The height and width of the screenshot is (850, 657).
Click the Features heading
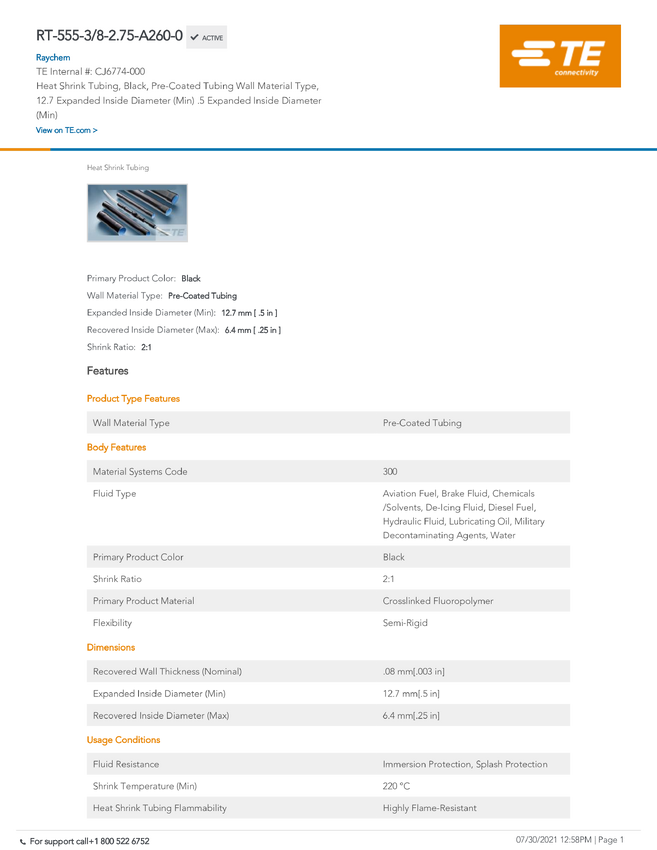tap(107, 371)
